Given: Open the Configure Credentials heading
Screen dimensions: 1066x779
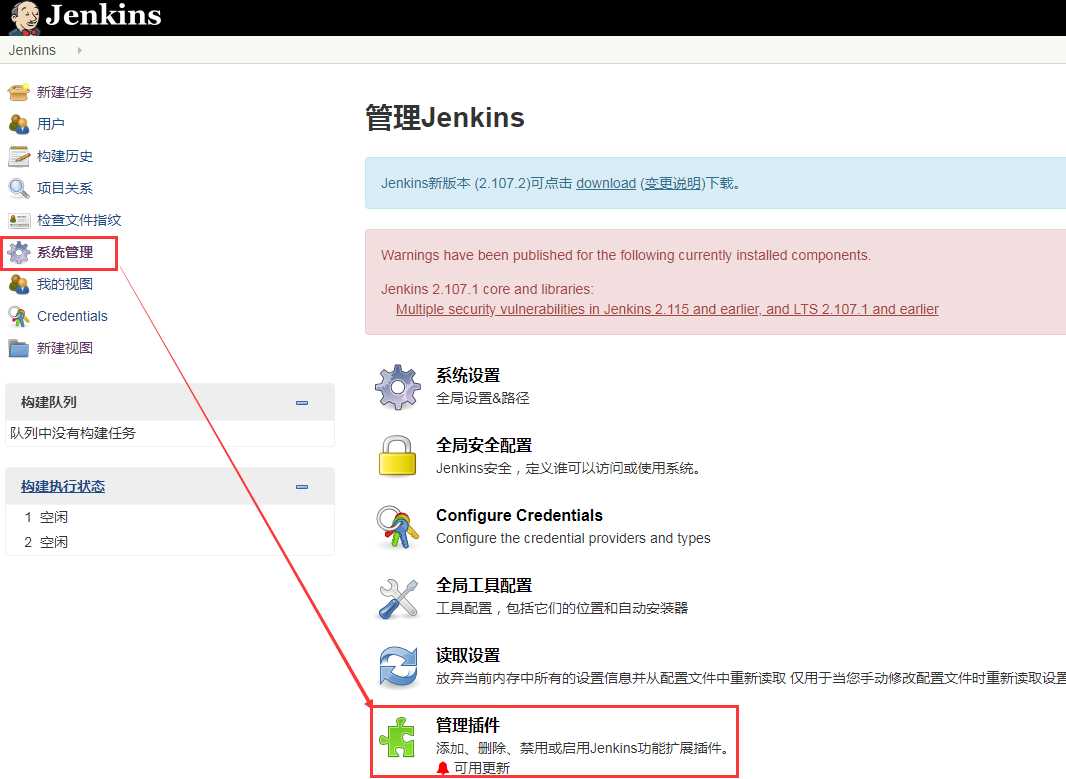Looking at the screenshot, I should click(x=519, y=515).
